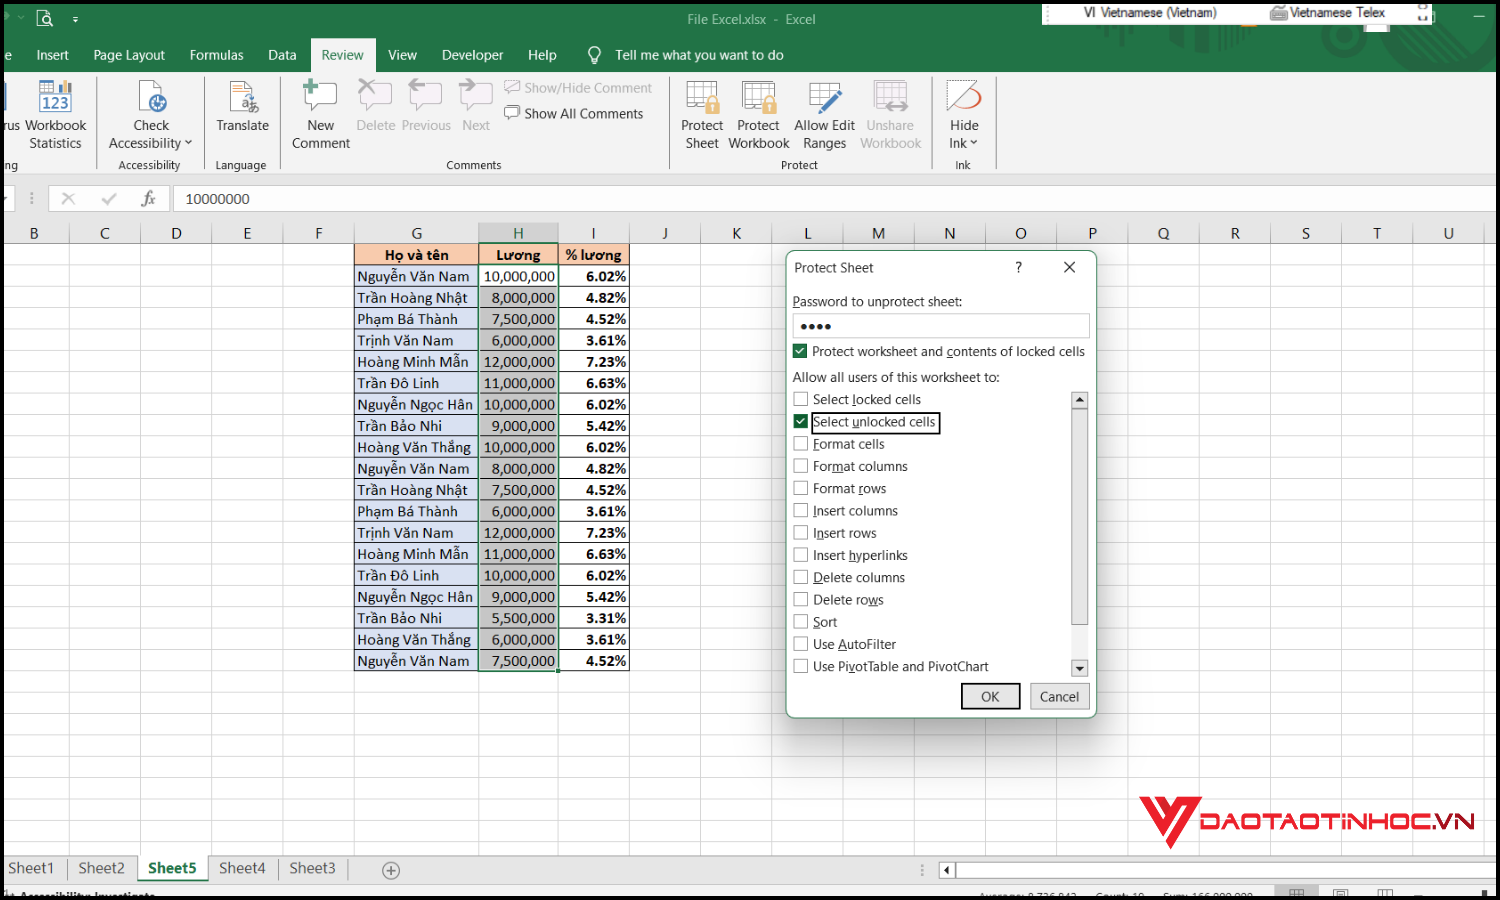1500x900 pixels.
Task: Close the Protect Sheet dialog
Action: click(1069, 267)
